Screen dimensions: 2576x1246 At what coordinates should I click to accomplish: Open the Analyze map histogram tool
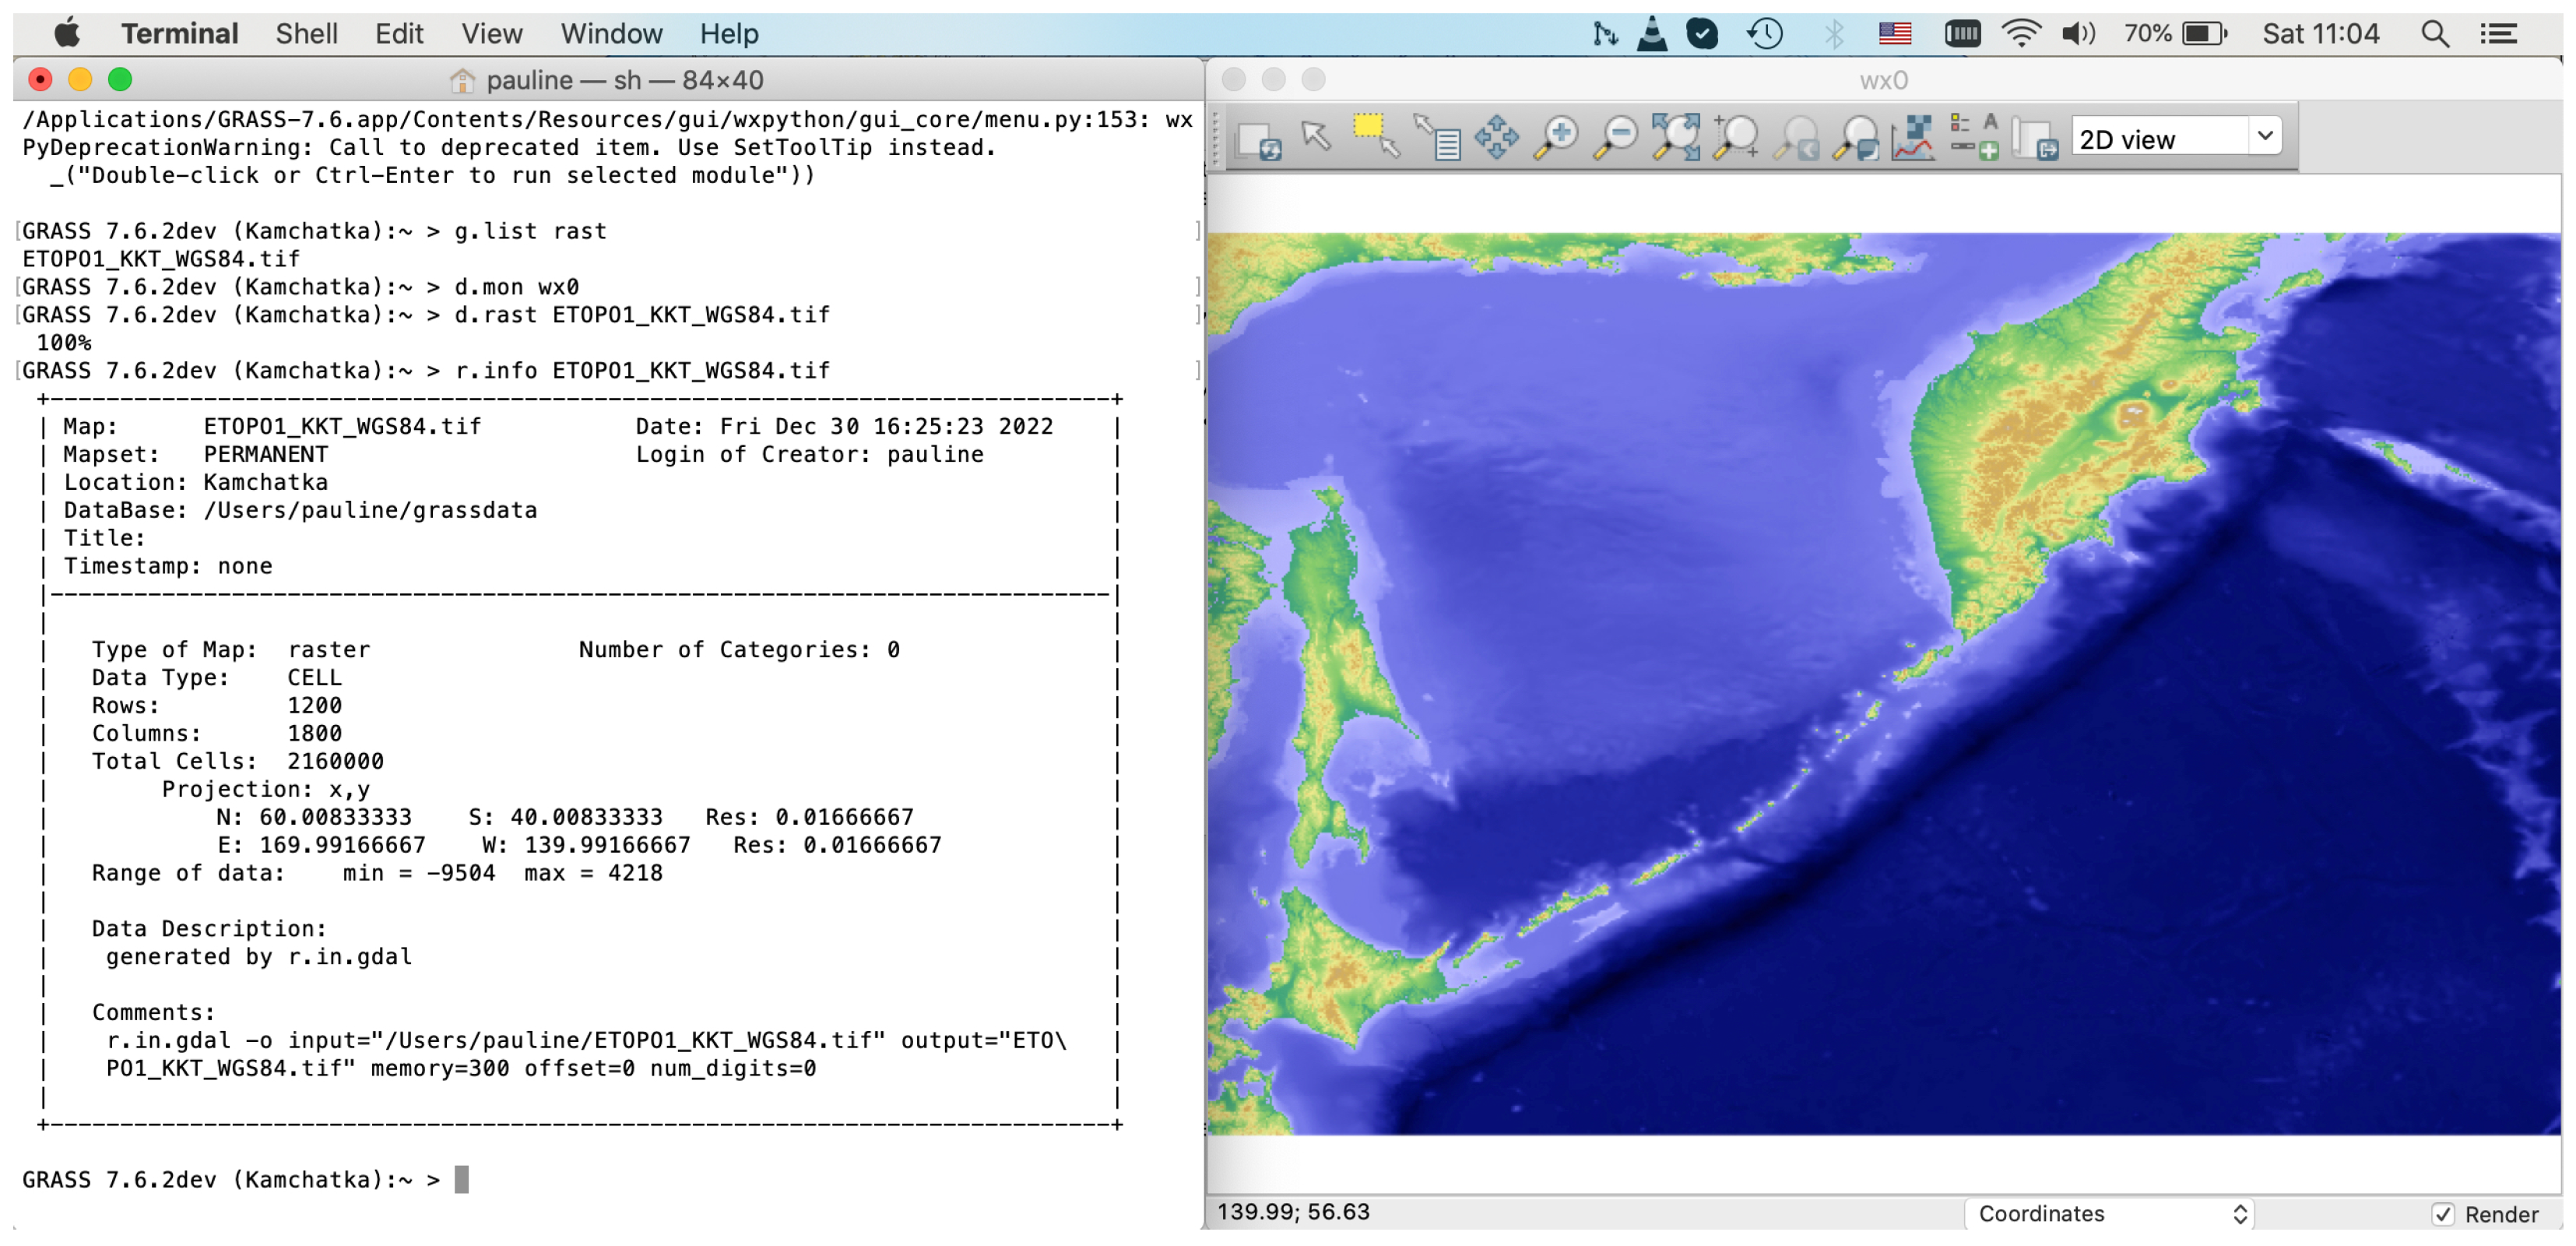click(1914, 137)
